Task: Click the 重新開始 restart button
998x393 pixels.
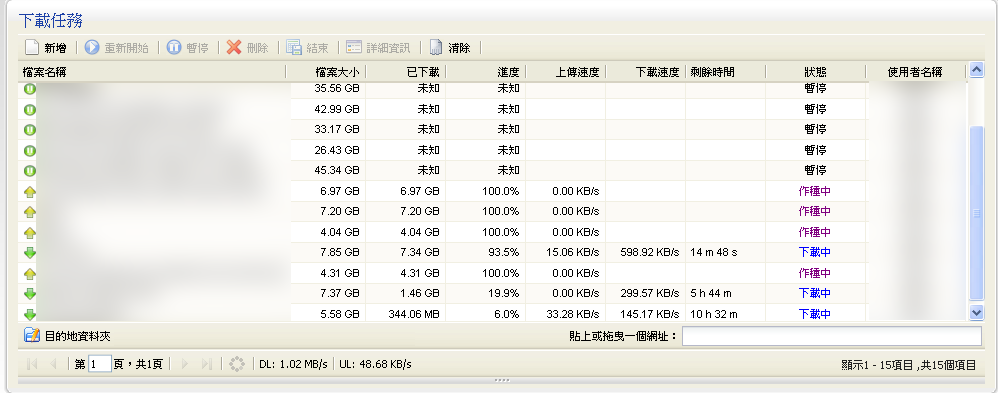Action: tap(116, 48)
